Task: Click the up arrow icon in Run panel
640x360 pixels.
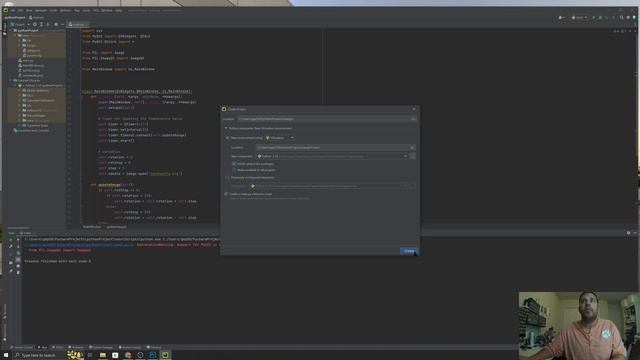Action: point(18,240)
